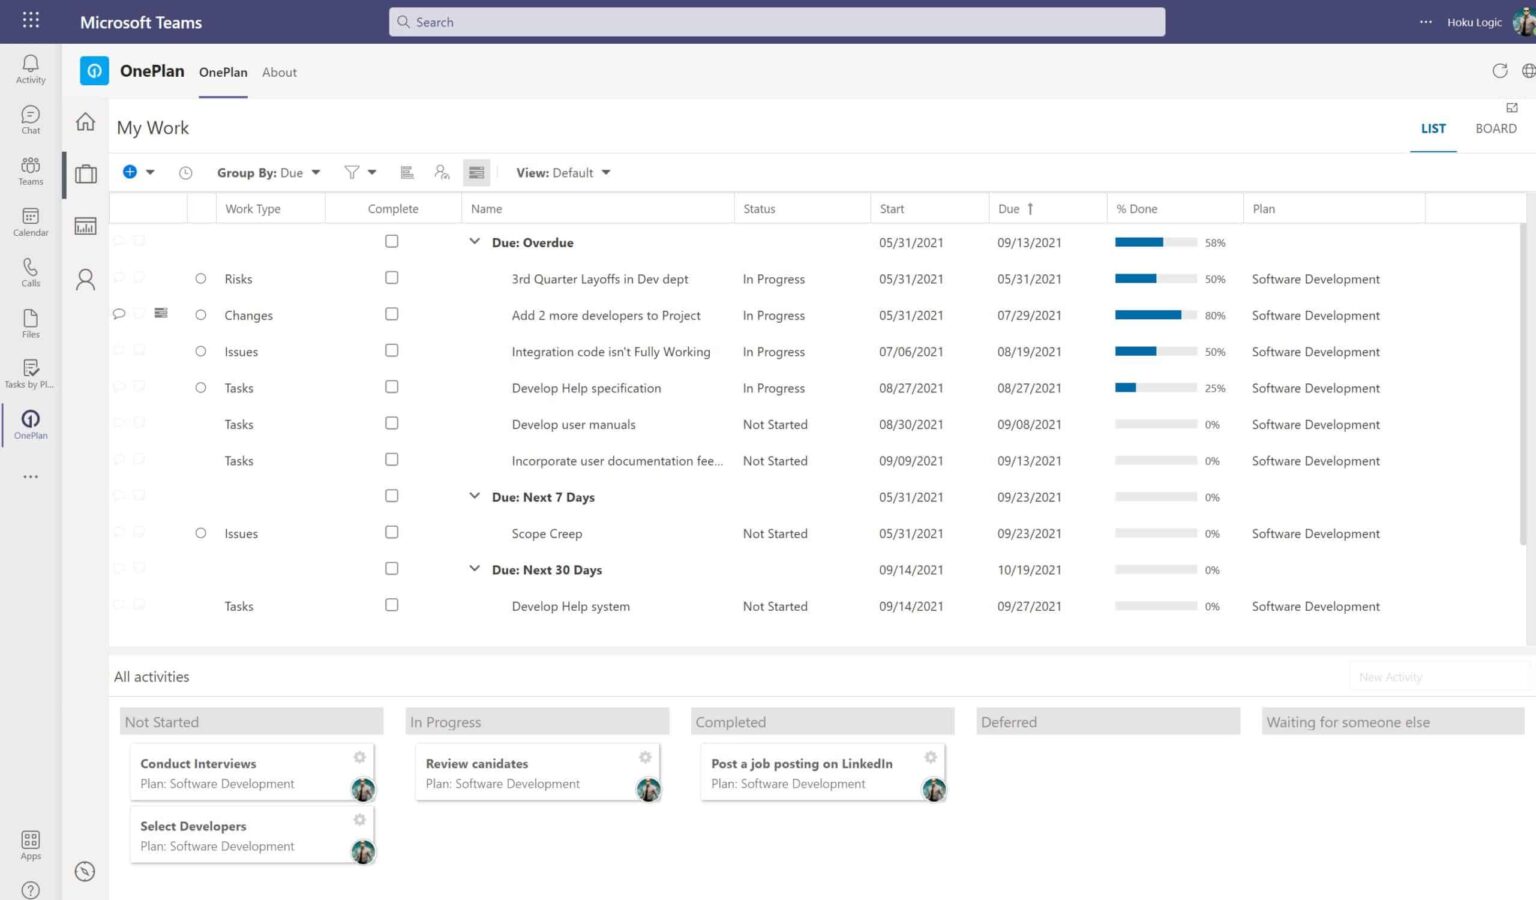Viewport: 1536px width, 900px height.
Task: Open the OnePlan person resource icon
Action: coord(86,279)
